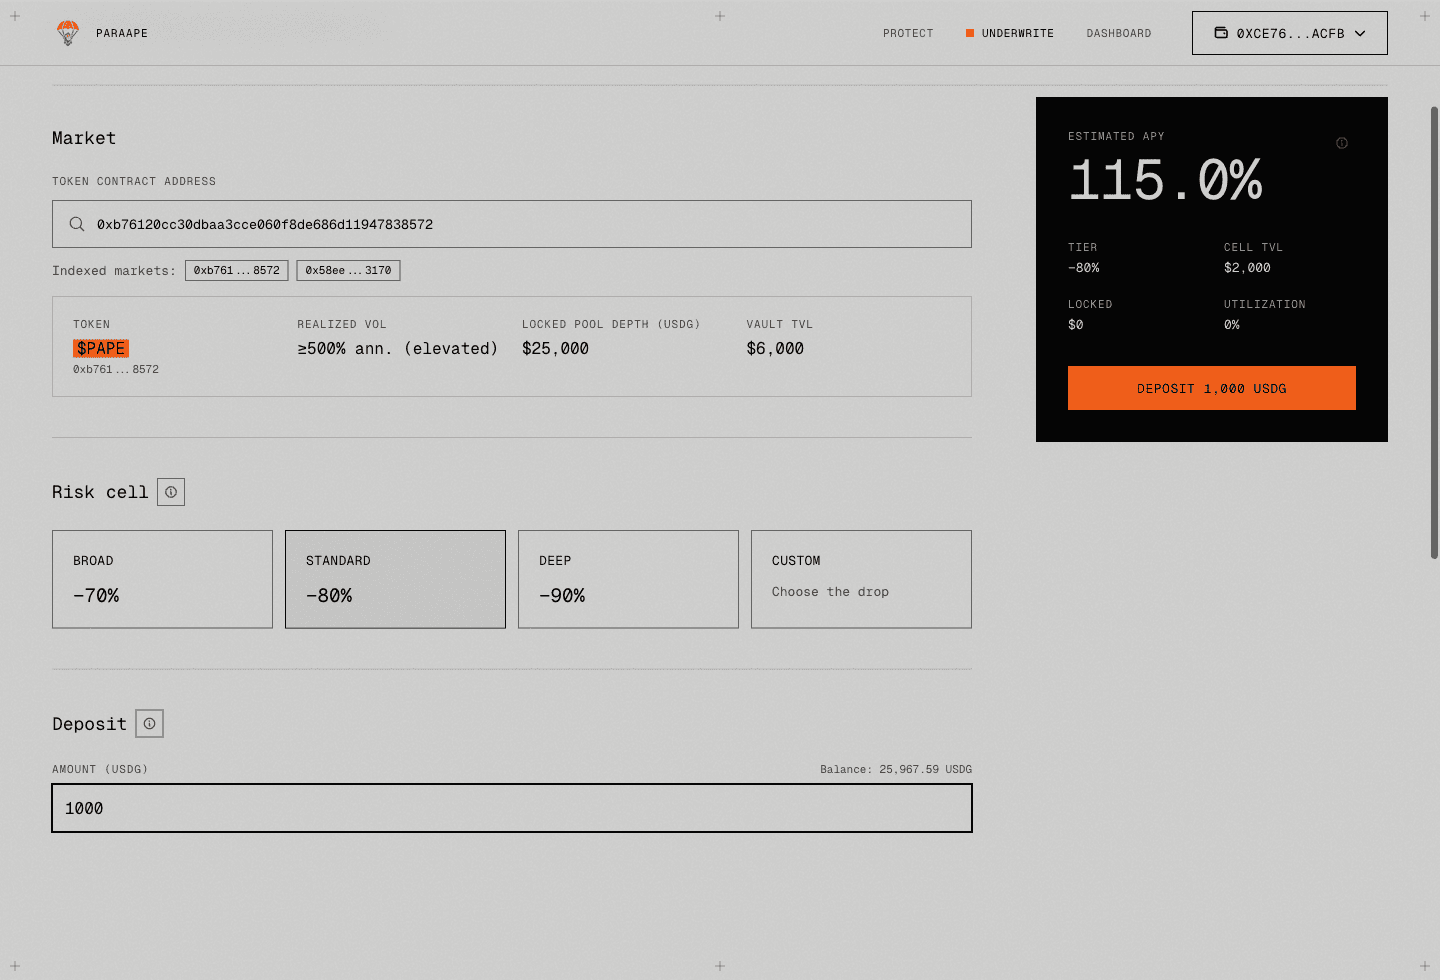The height and width of the screenshot is (980, 1440).
Task: Open the UNDERWRITE tab
Action: 1010,33
